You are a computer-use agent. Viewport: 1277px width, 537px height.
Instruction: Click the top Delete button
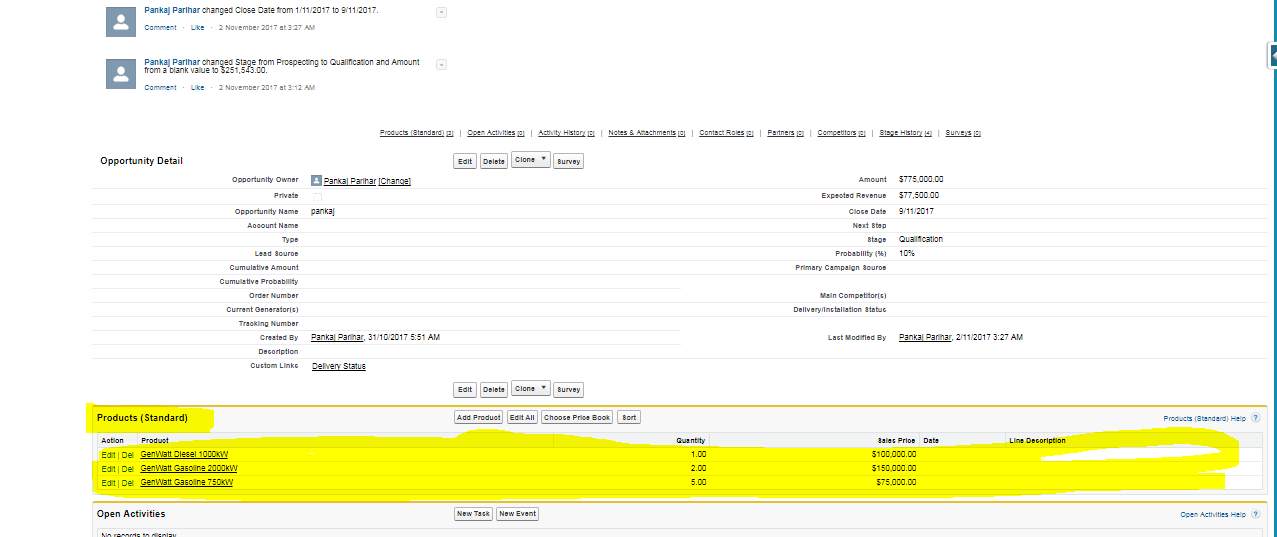click(x=494, y=161)
